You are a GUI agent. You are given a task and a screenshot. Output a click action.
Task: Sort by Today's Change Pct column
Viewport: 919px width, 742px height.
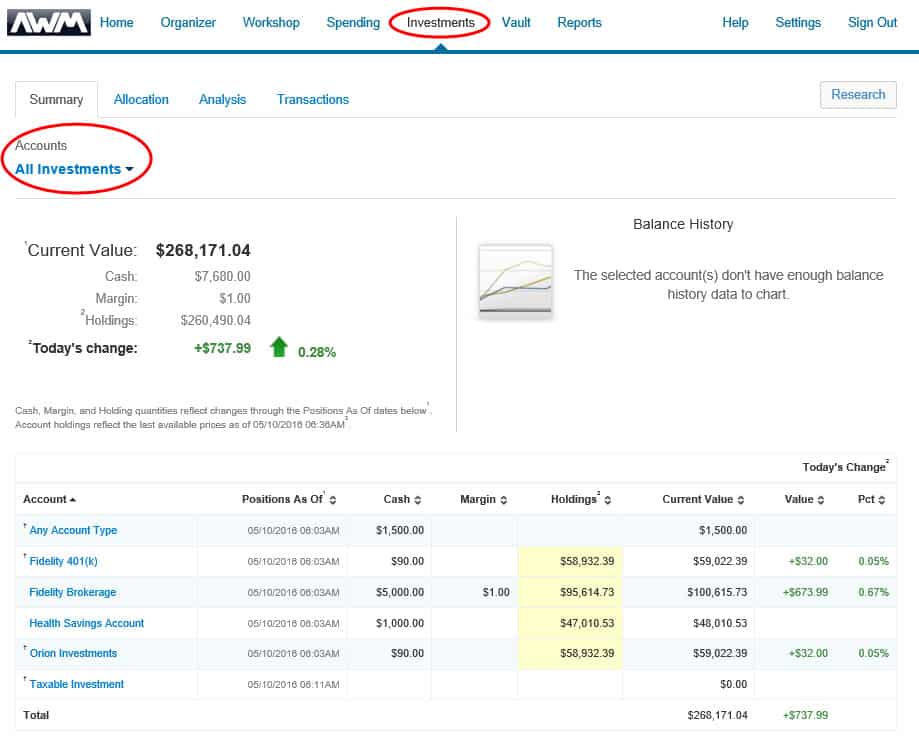click(872, 499)
